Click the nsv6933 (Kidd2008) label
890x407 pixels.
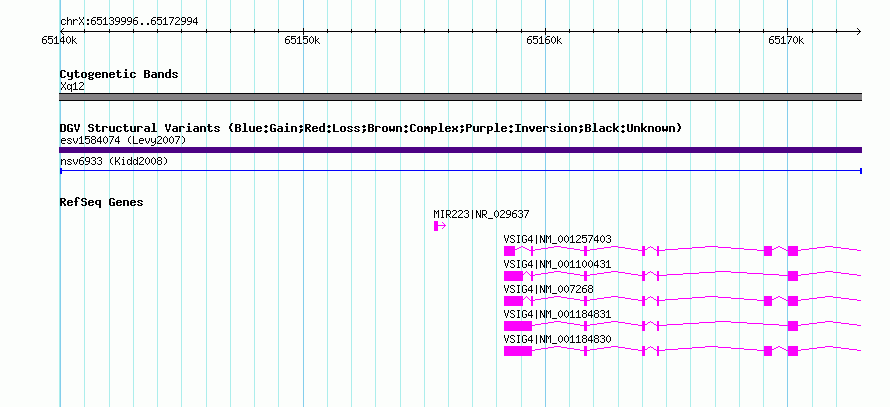114,162
